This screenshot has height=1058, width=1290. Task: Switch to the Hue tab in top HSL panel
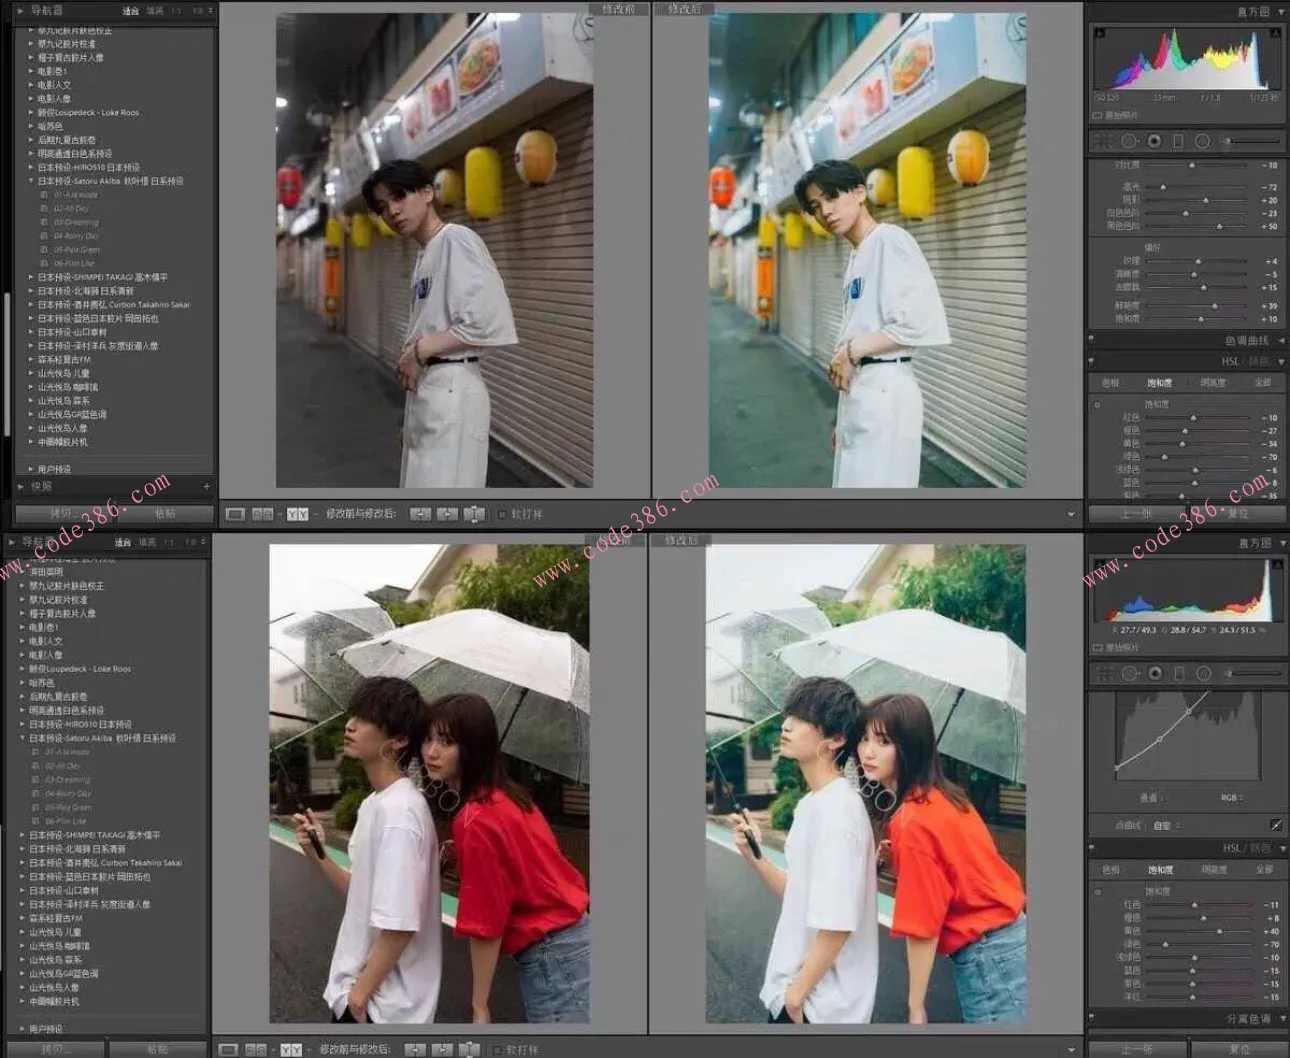tap(1110, 383)
